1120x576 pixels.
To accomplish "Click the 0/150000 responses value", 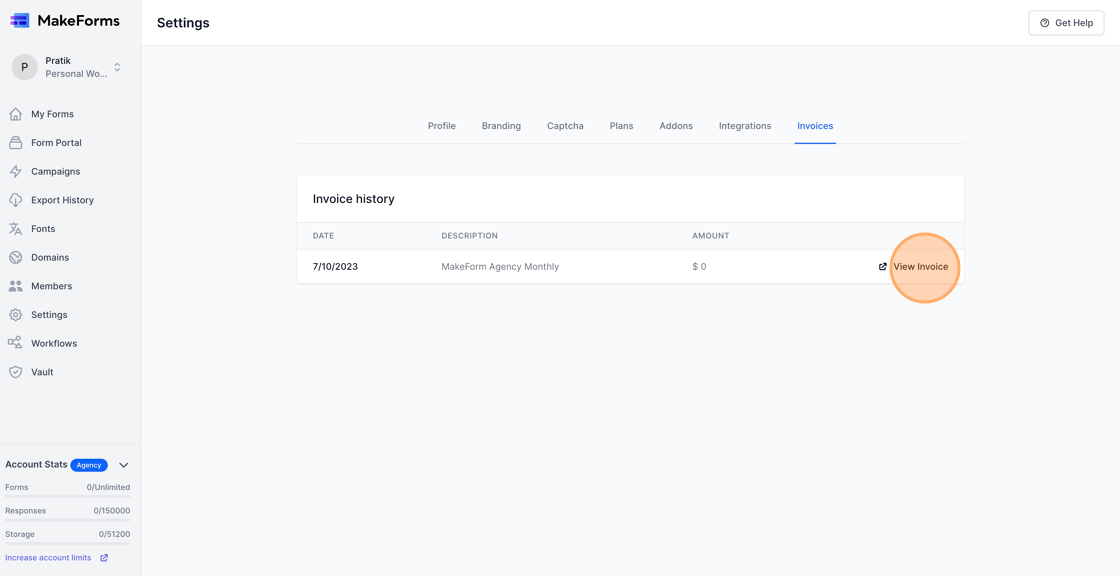I will [x=111, y=511].
